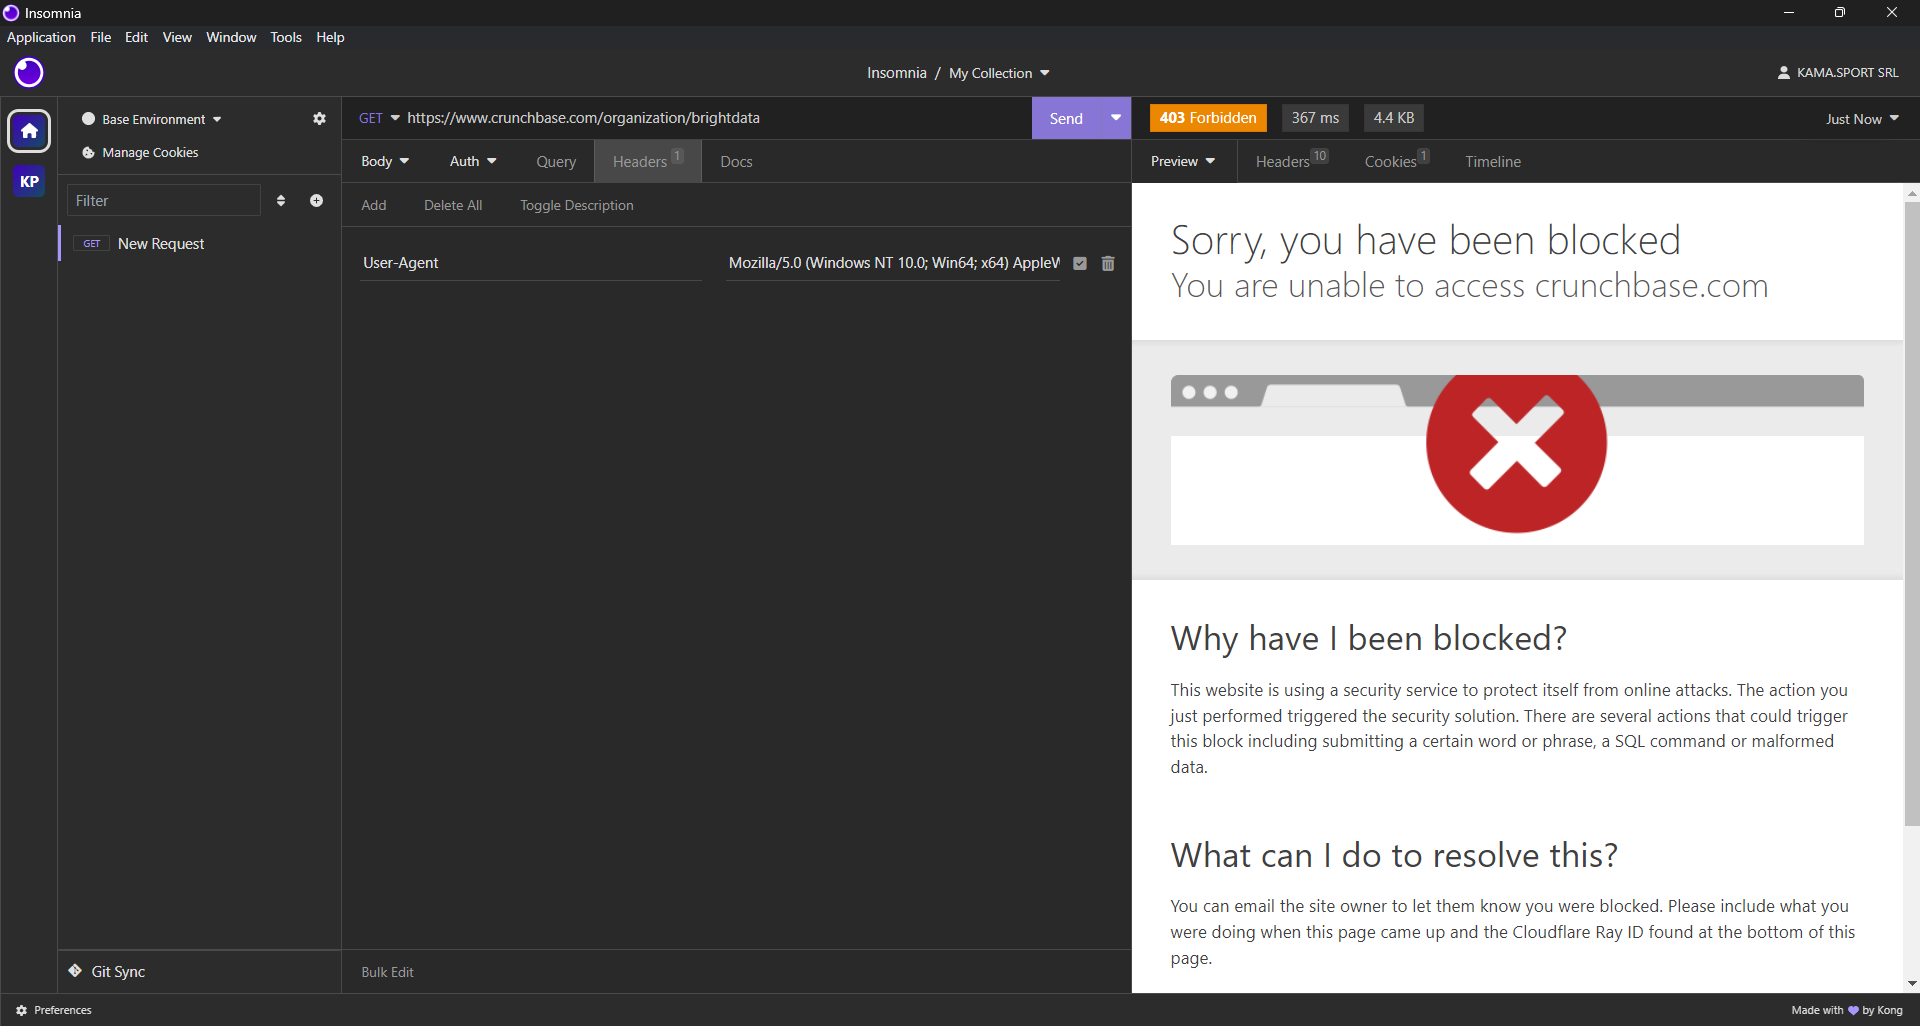Switch to the Timeline tab
This screenshot has height=1026, width=1920.
coord(1491,161)
